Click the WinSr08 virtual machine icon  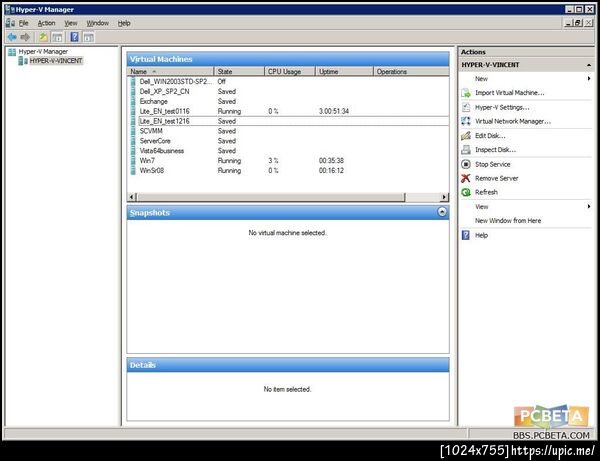(133, 171)
